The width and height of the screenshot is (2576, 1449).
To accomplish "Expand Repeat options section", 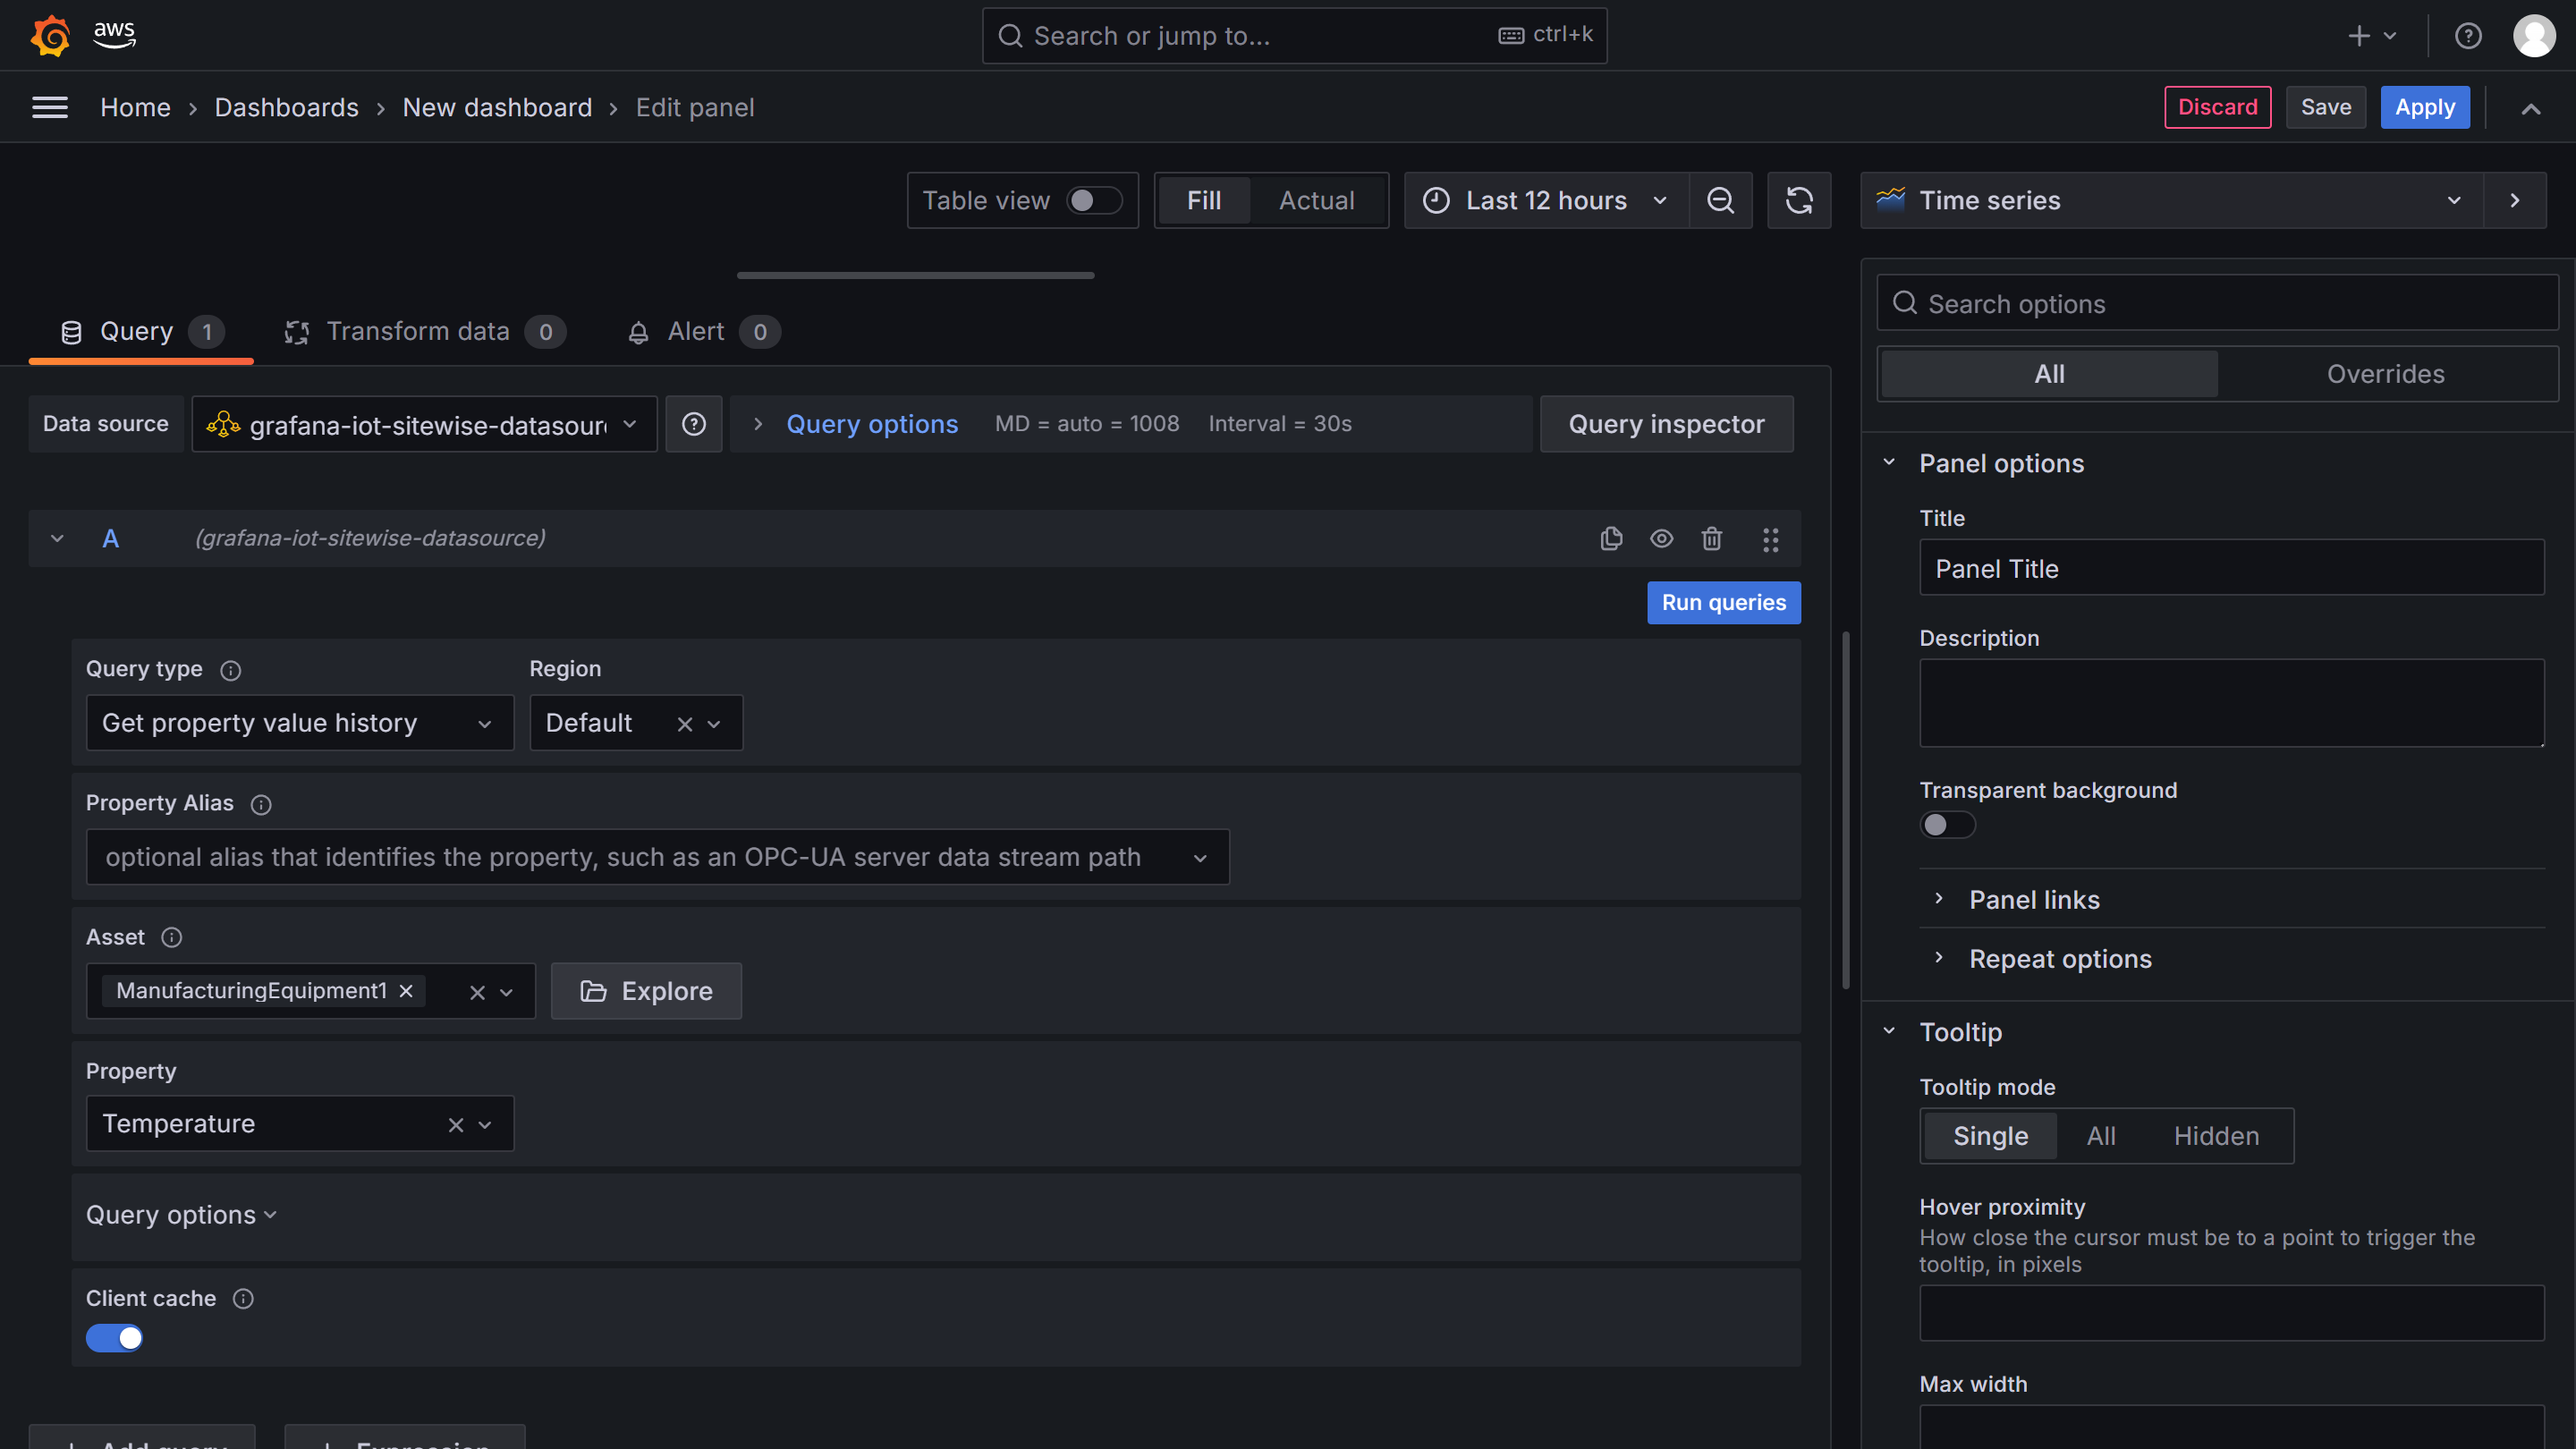I will click(x=2060, y=959).
